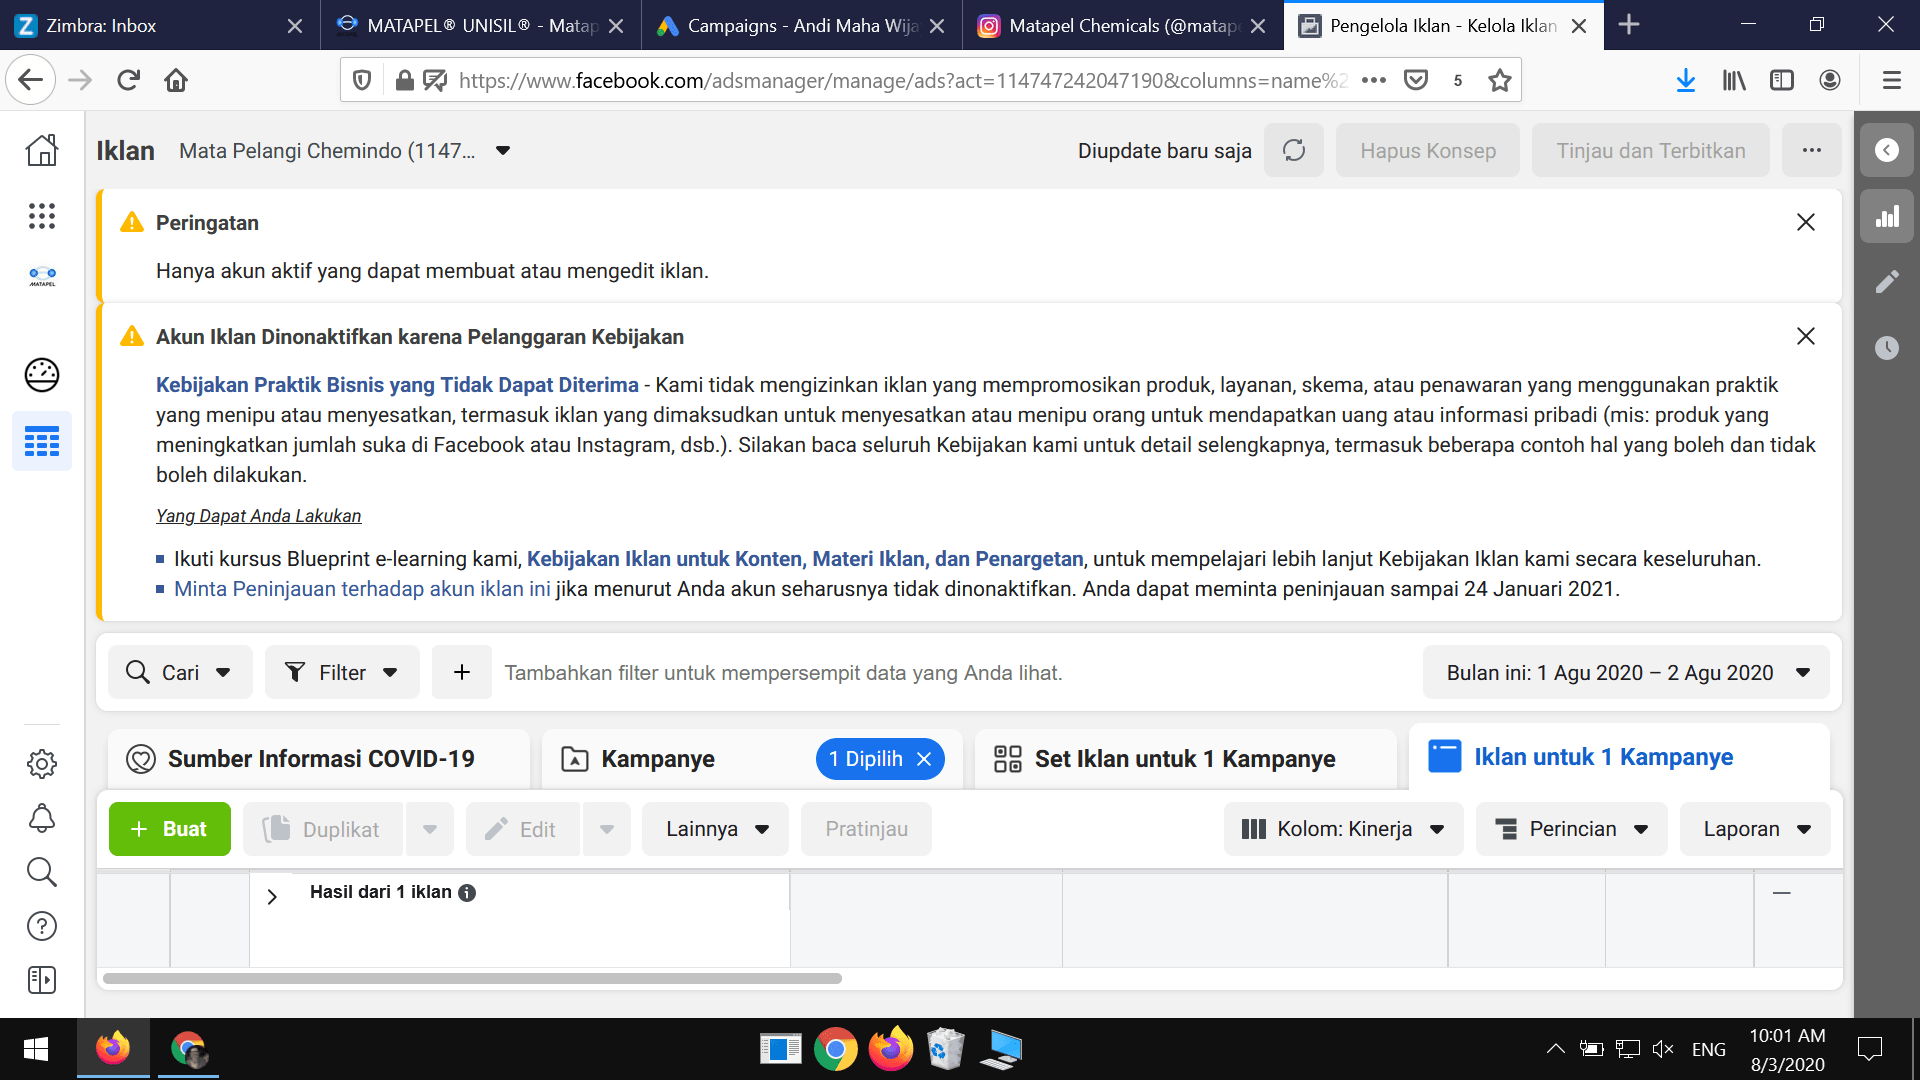Open the history clock icon on right
Viewport: 1920px width, 1080px height.
(1886, 348)
